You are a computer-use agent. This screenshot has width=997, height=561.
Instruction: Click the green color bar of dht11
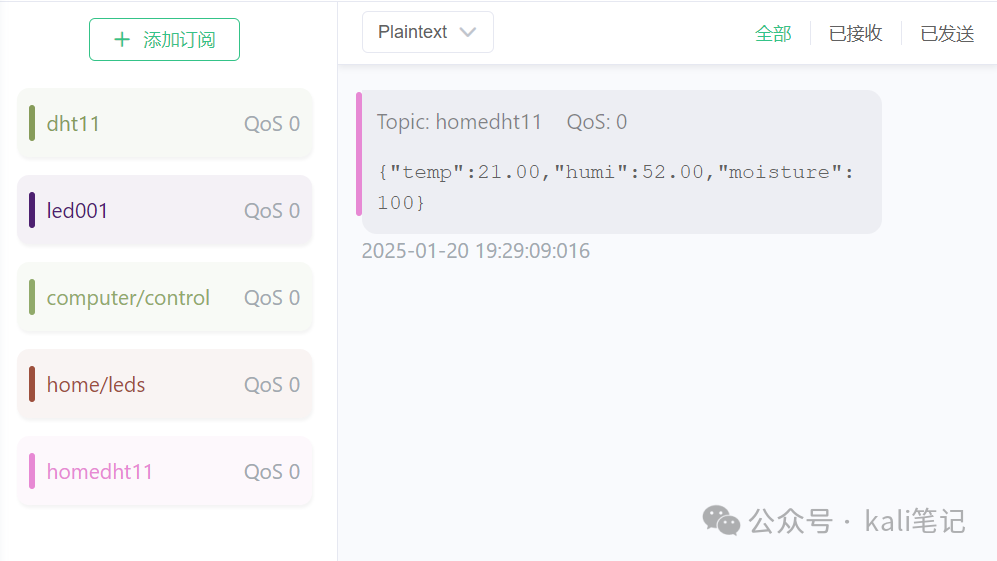(32, 123)
